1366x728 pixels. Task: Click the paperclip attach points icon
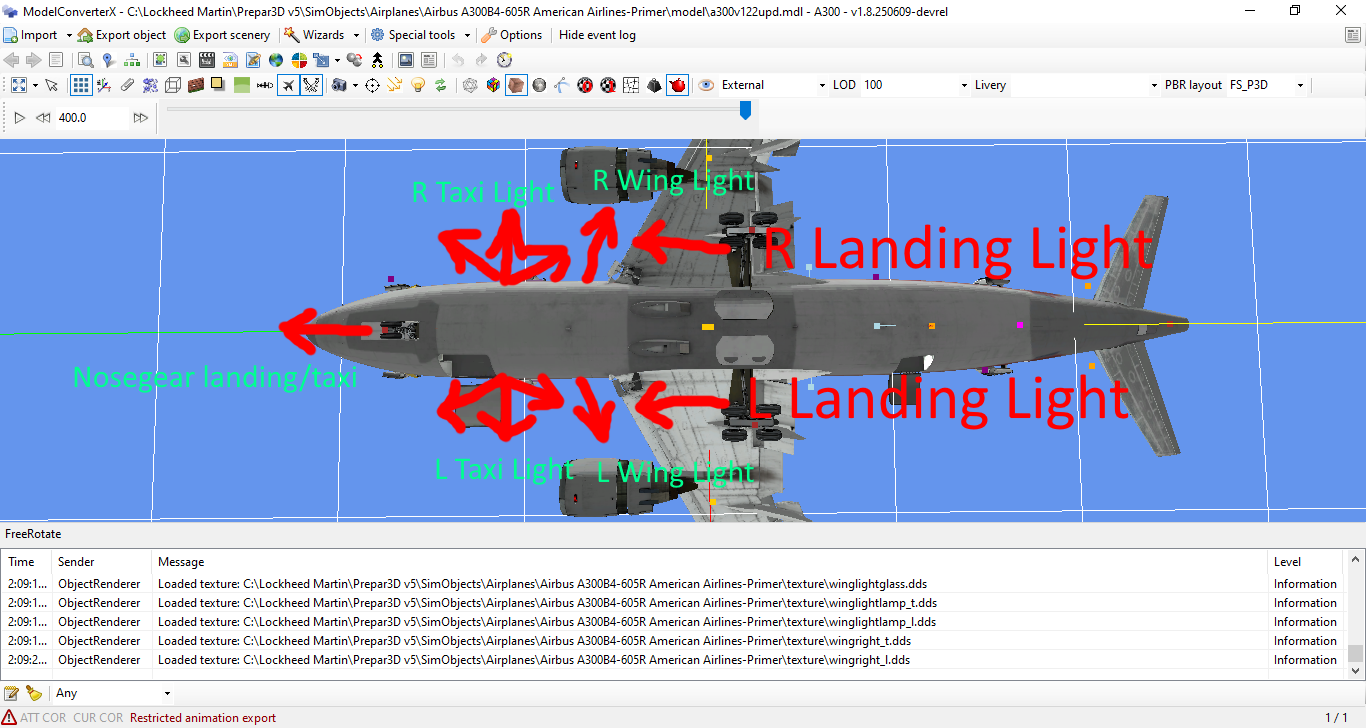(x=127, y=85)
